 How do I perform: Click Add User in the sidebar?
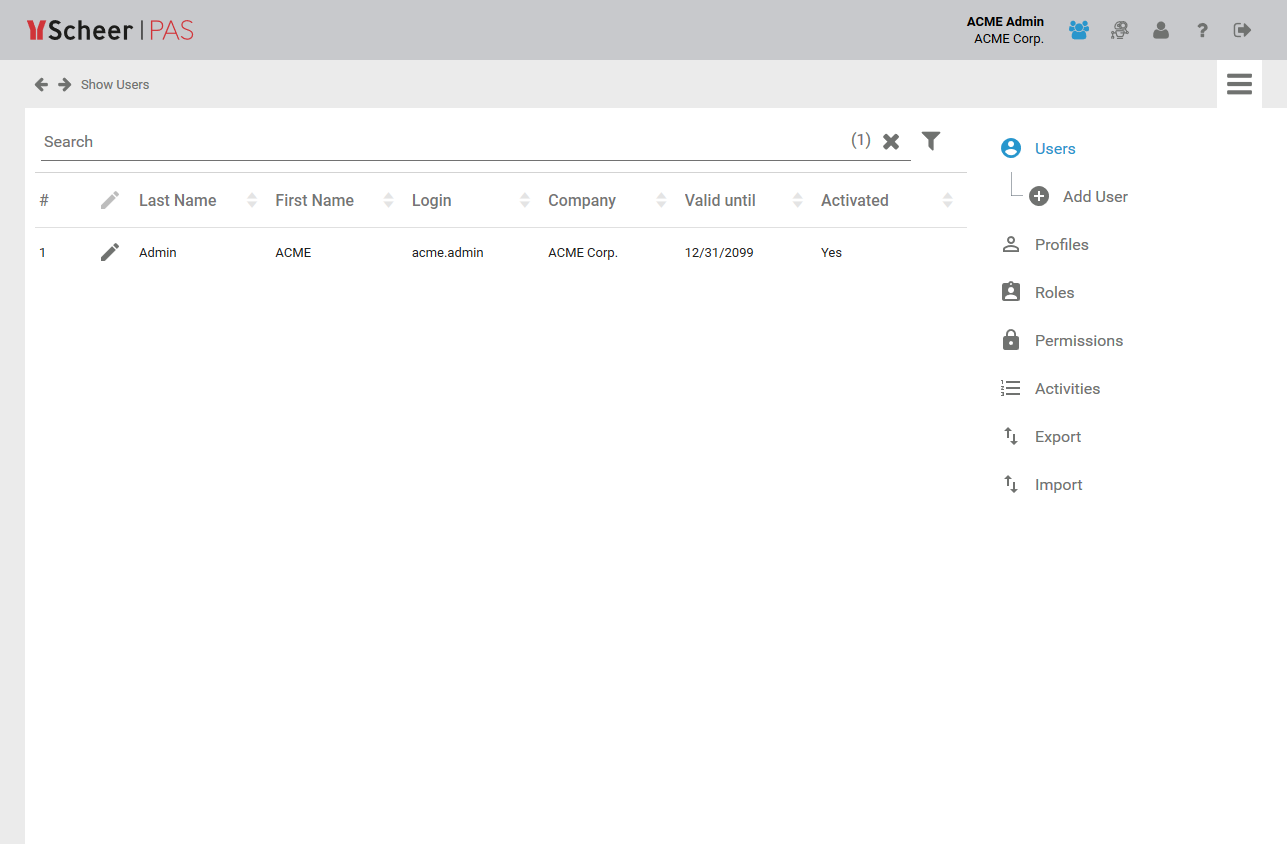(x=1094, y=196)
